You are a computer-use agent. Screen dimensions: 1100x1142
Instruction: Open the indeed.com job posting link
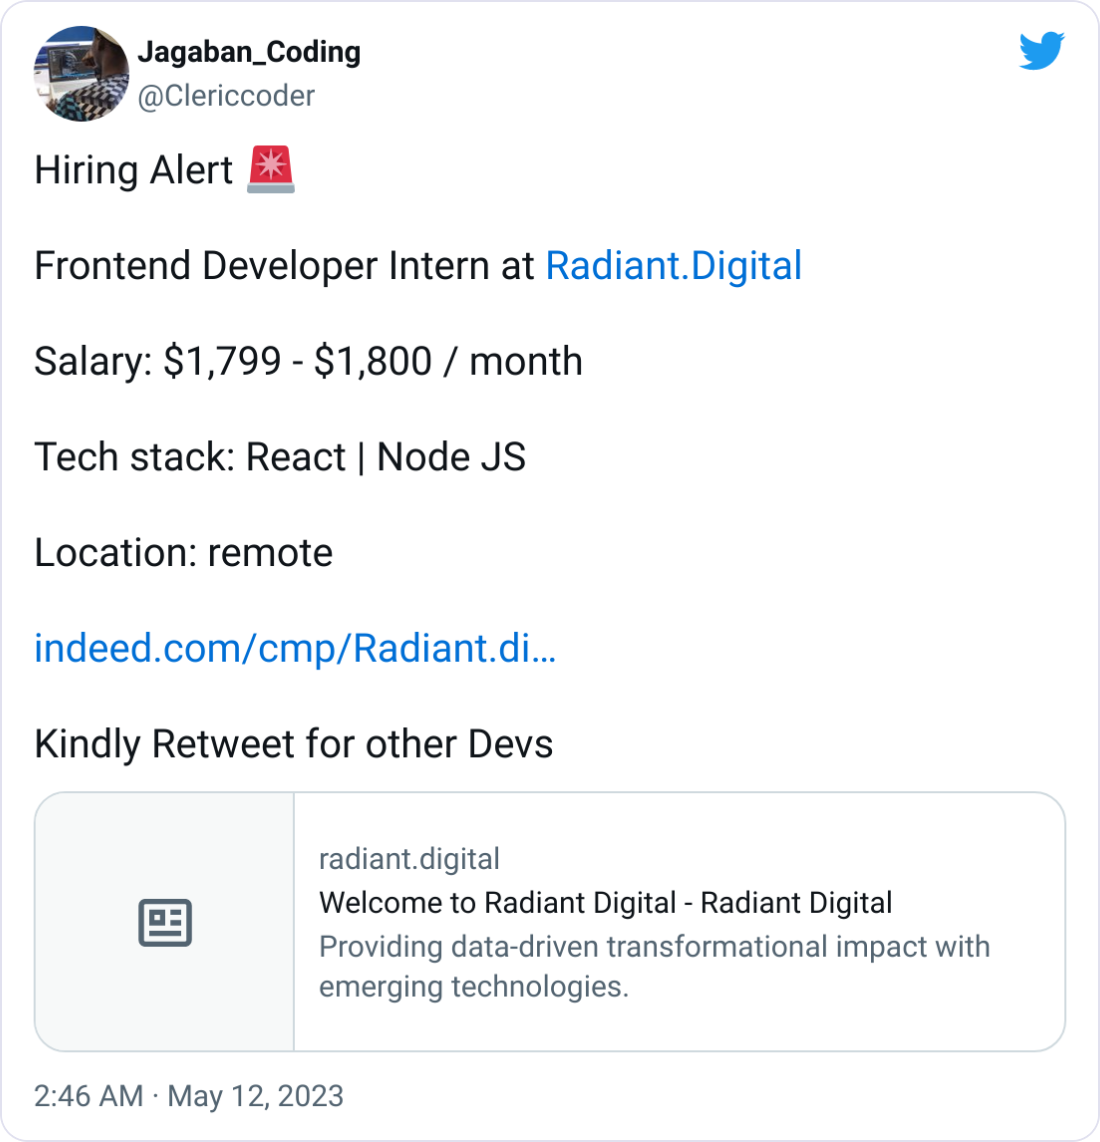[295, 649]
